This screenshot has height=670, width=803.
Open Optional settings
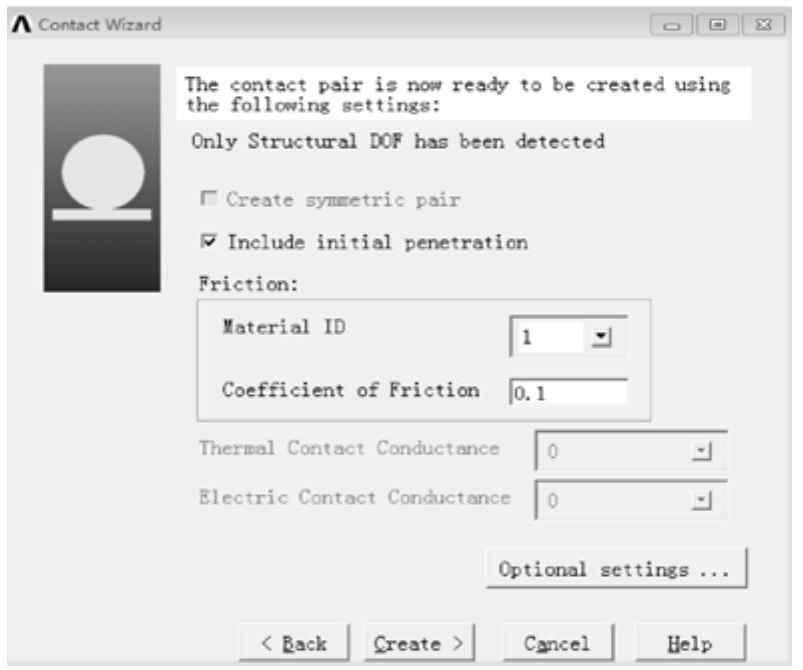(x=616, y=570)
